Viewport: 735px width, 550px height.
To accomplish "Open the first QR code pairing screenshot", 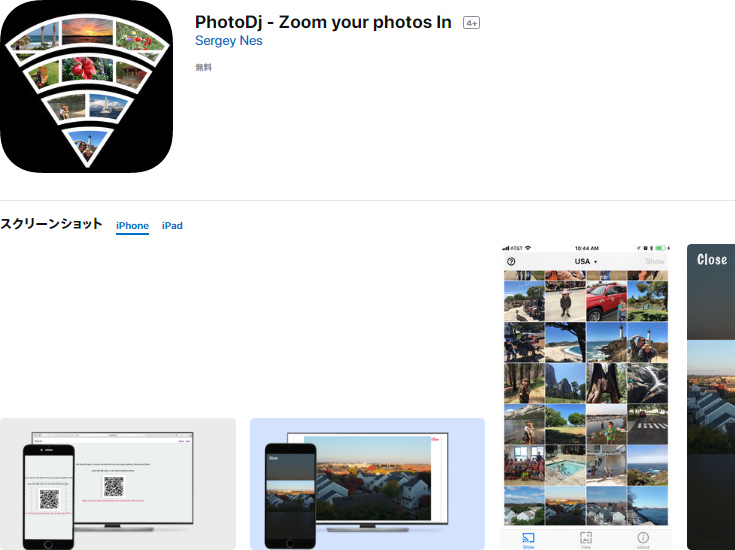I will 118,484.
